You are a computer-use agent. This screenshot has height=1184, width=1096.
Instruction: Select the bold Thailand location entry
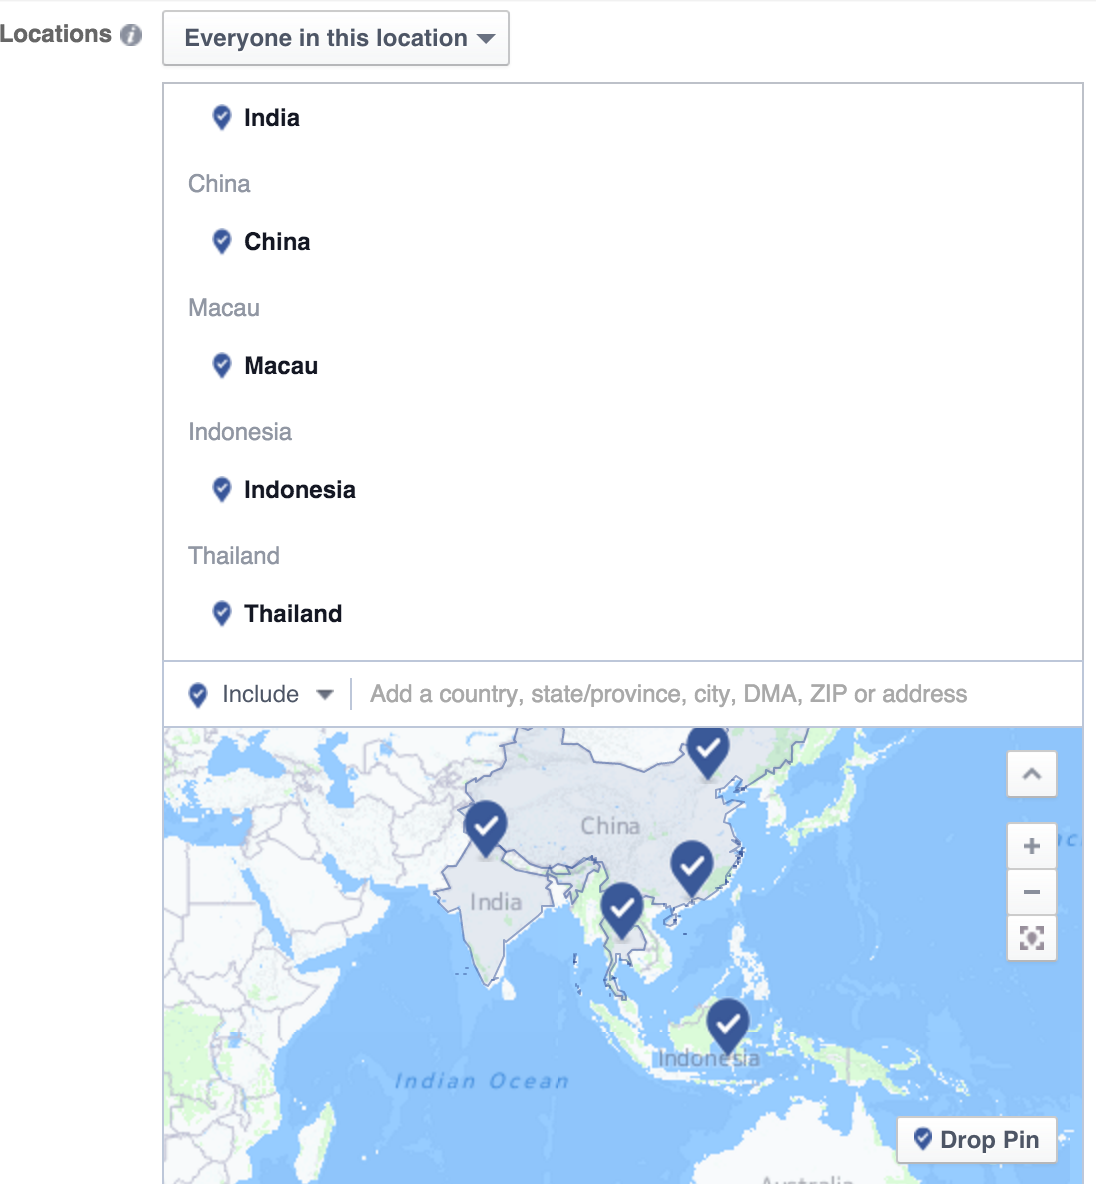click(292, 613)
